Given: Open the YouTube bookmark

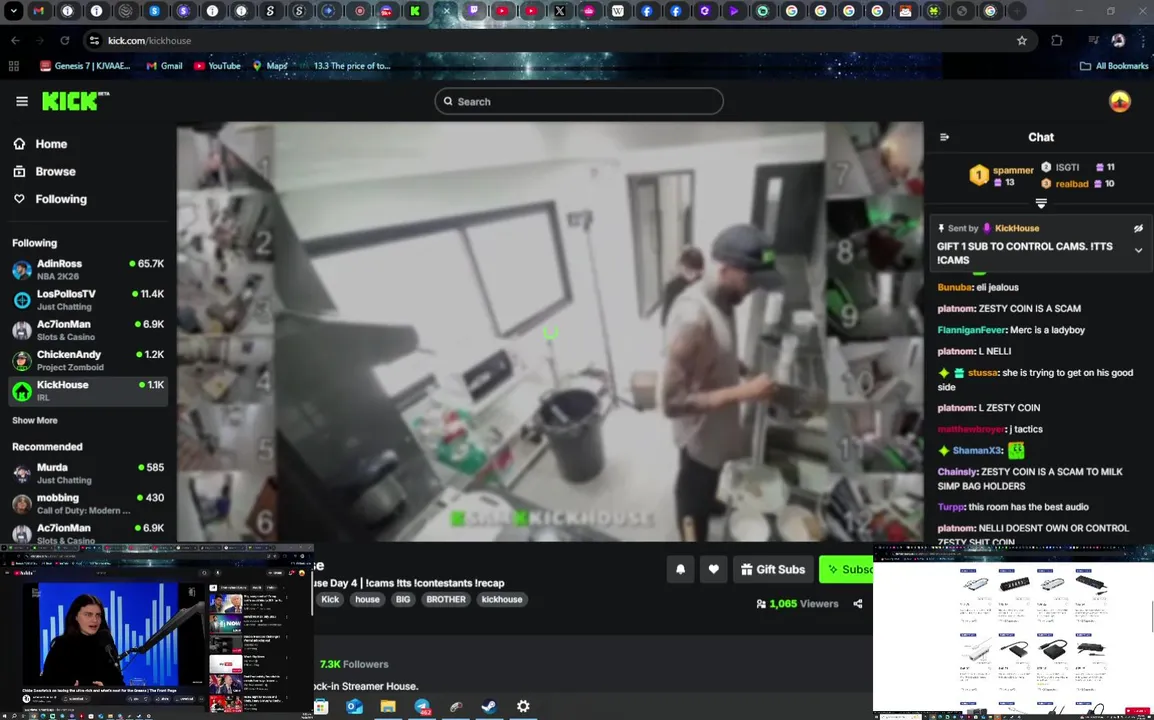Looking at the screenshot, I should pyautogui.click(x=217, y=66).
